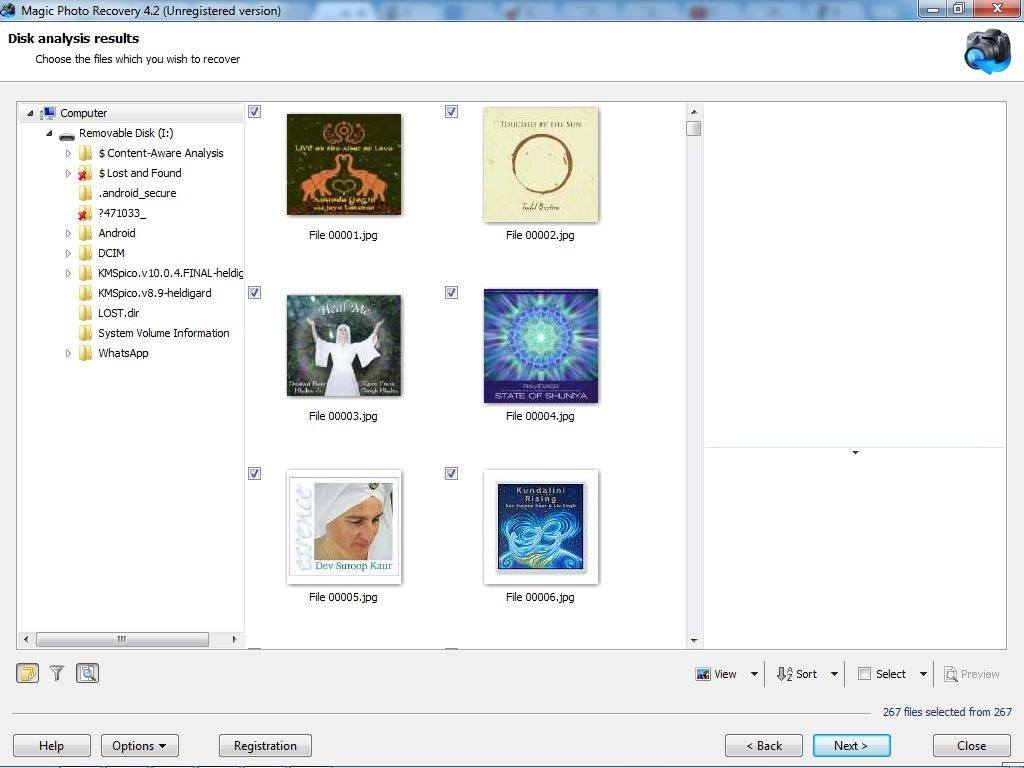Click the Sort A-Z icon

(x=784, y=674)
